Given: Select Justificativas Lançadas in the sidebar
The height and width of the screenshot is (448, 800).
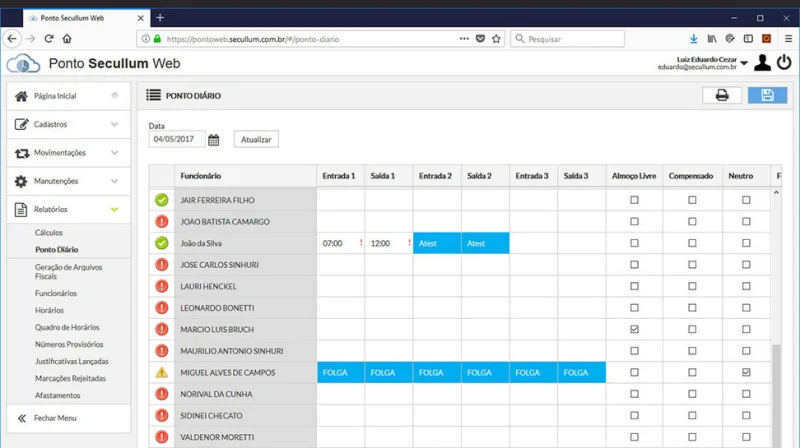Looking at the screenshot, I should pos(71,361).
